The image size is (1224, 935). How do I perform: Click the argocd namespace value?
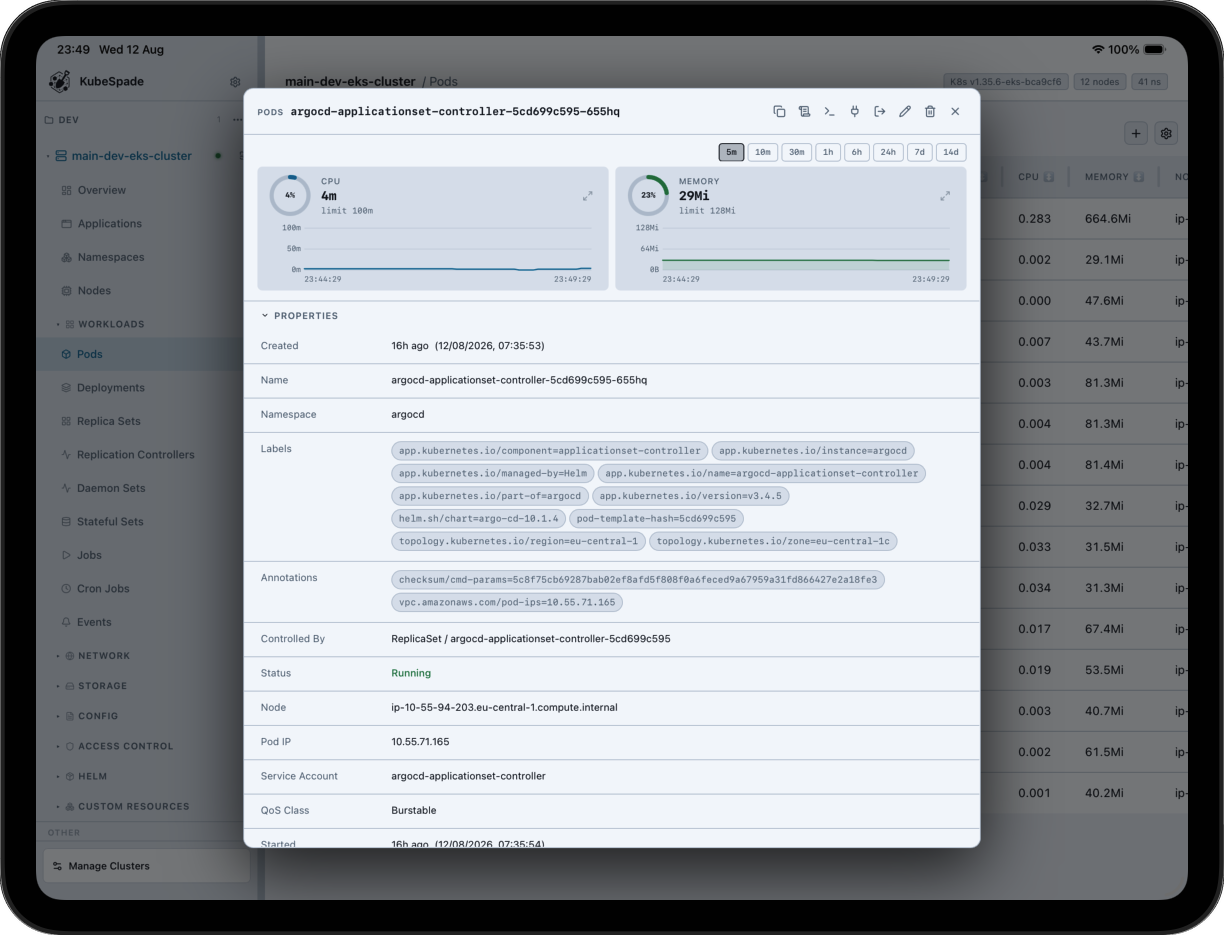(407, 414)
